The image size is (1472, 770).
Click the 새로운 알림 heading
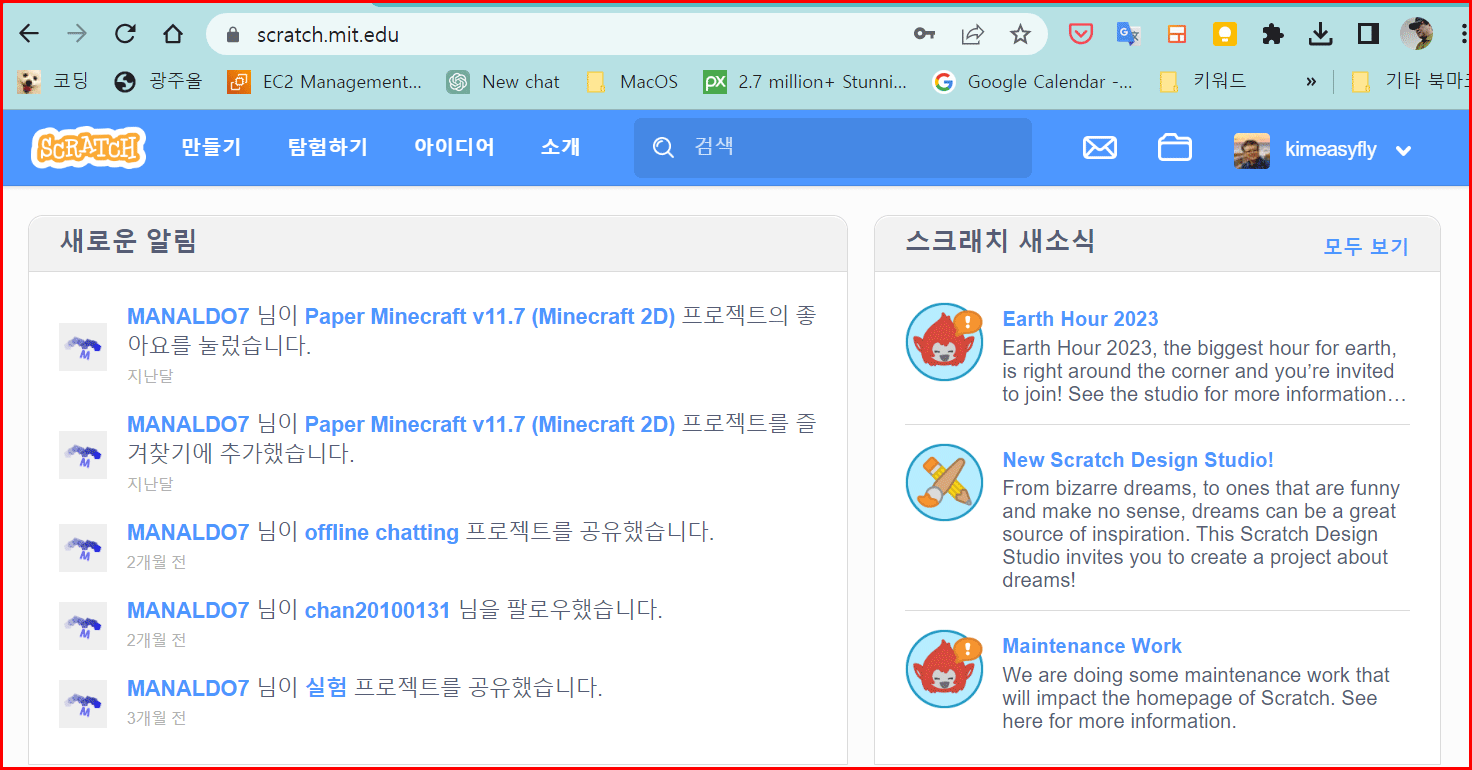pyautogui.click(x=129, y=241)
